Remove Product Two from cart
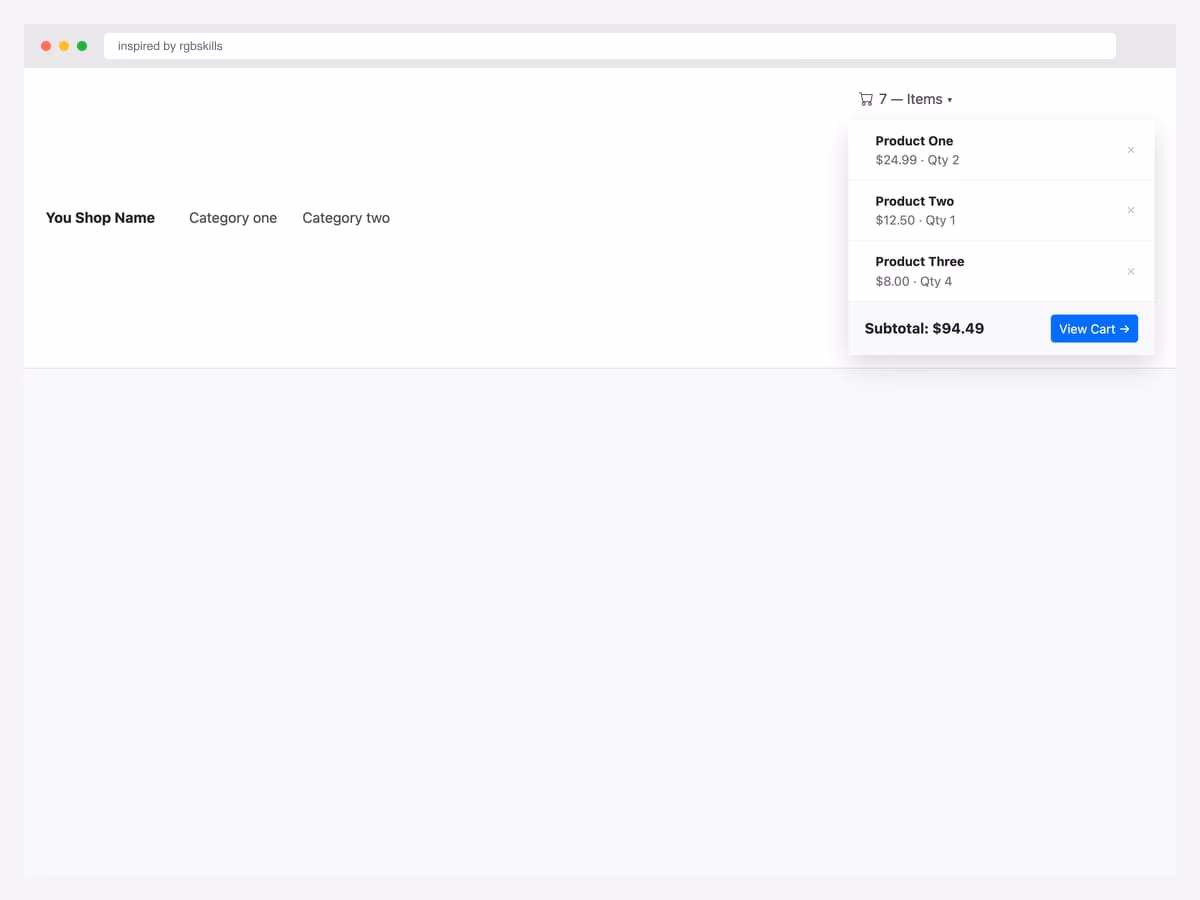Viewport: 1200px width, 900px height. pos(1131,210)
